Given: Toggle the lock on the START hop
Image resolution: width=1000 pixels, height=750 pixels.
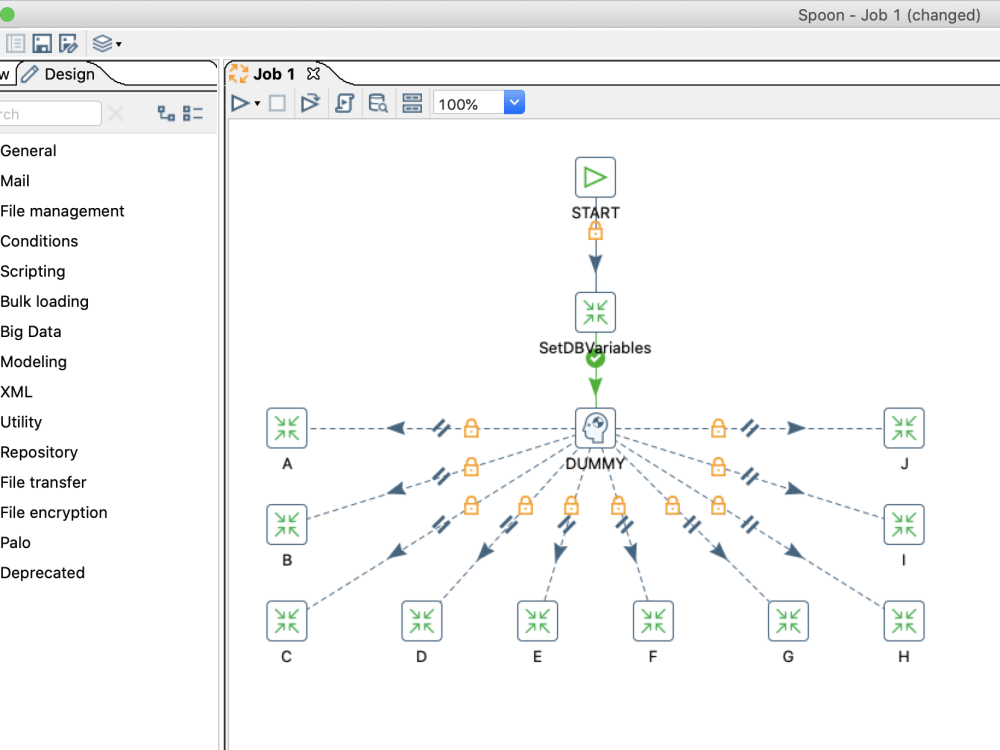Looking at the screenshot, I should (x=595, y=230).
